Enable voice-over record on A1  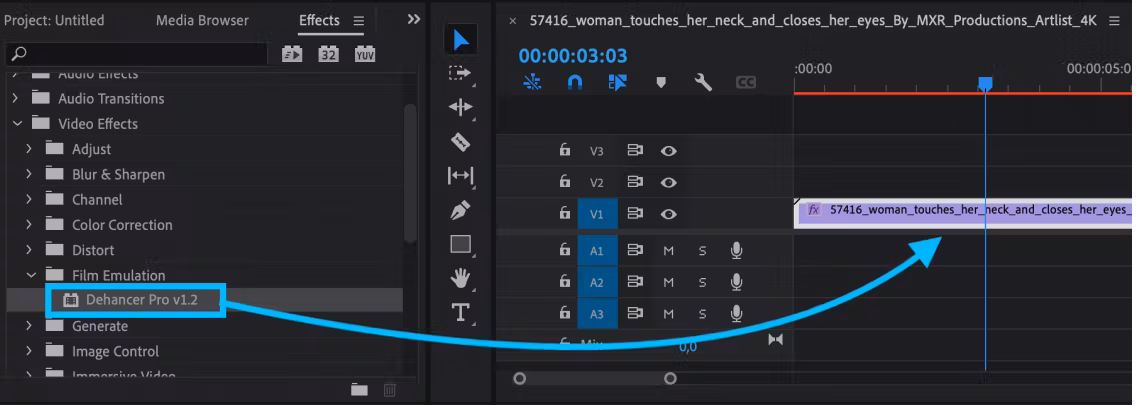click(x=736, y=251)
